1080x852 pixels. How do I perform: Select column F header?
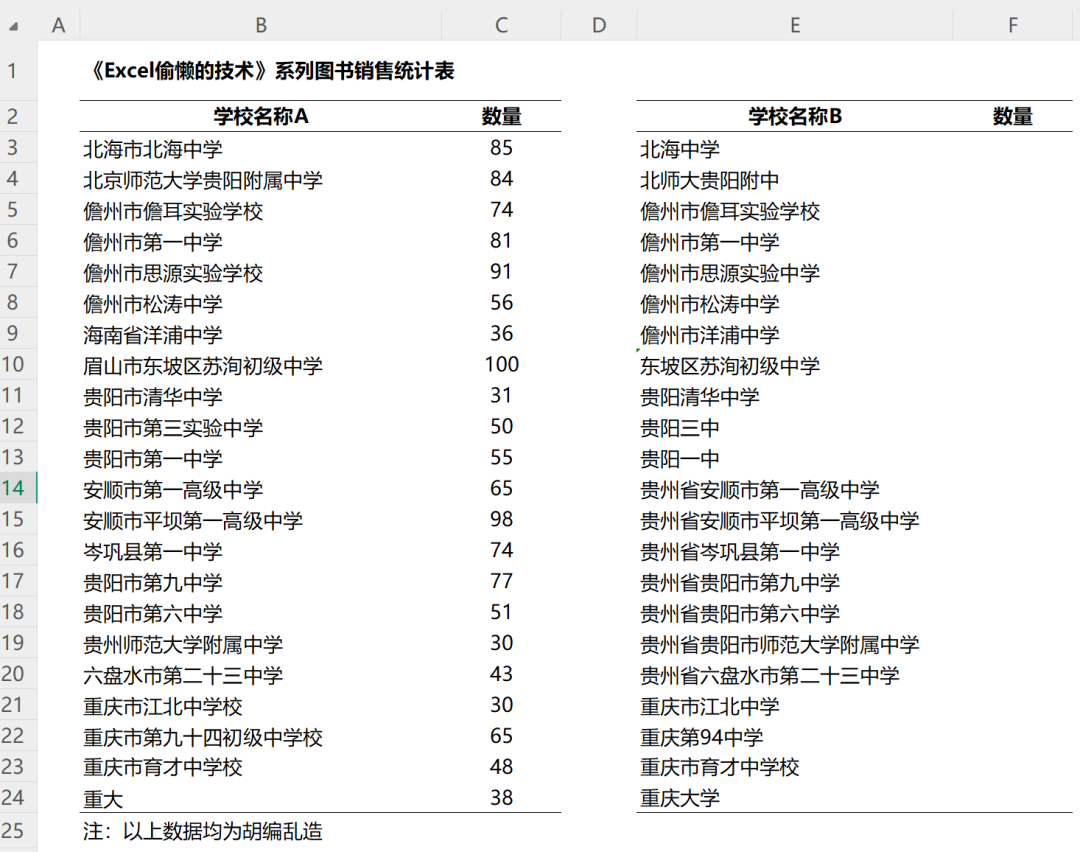coord(1012,24)
